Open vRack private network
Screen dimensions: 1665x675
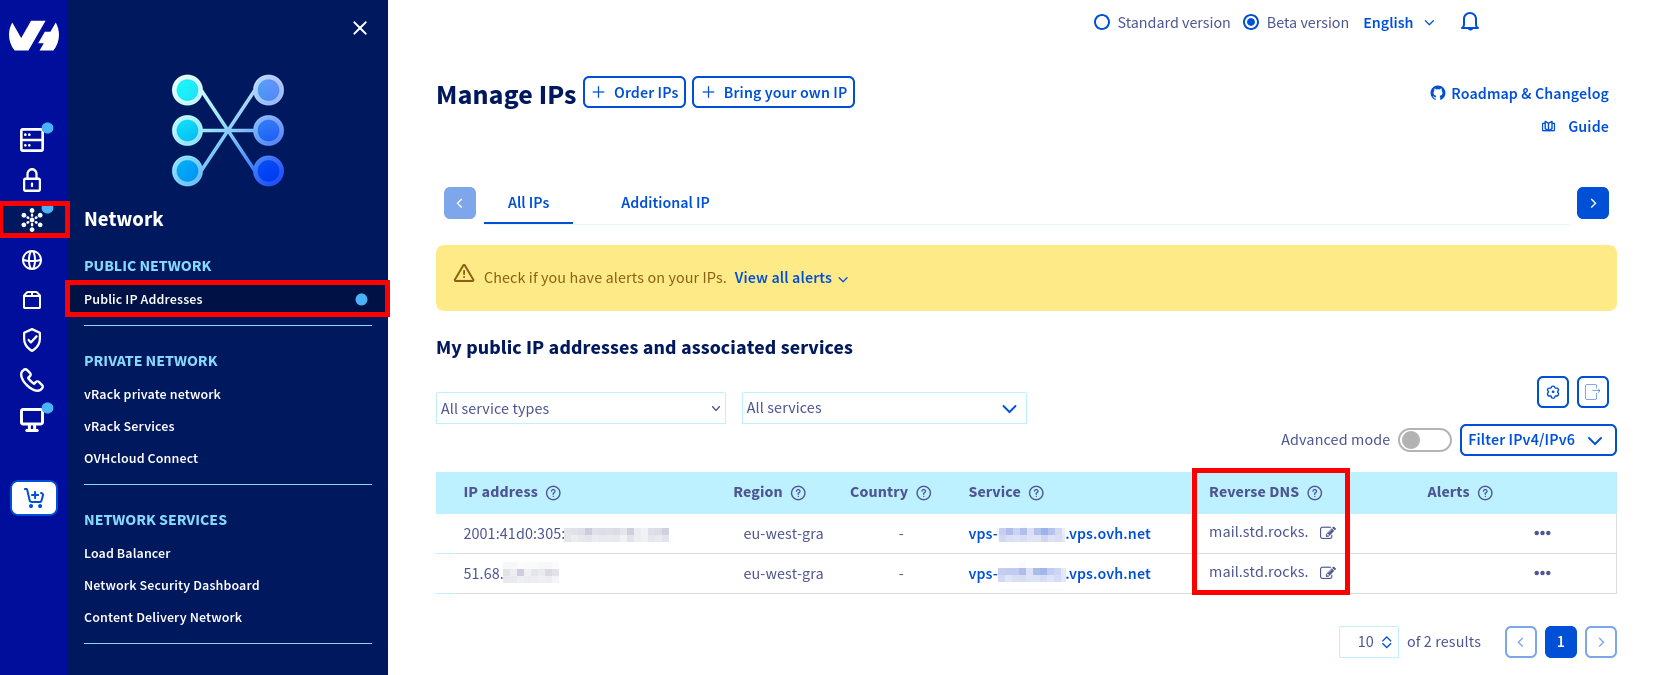[x=152, y=395]
